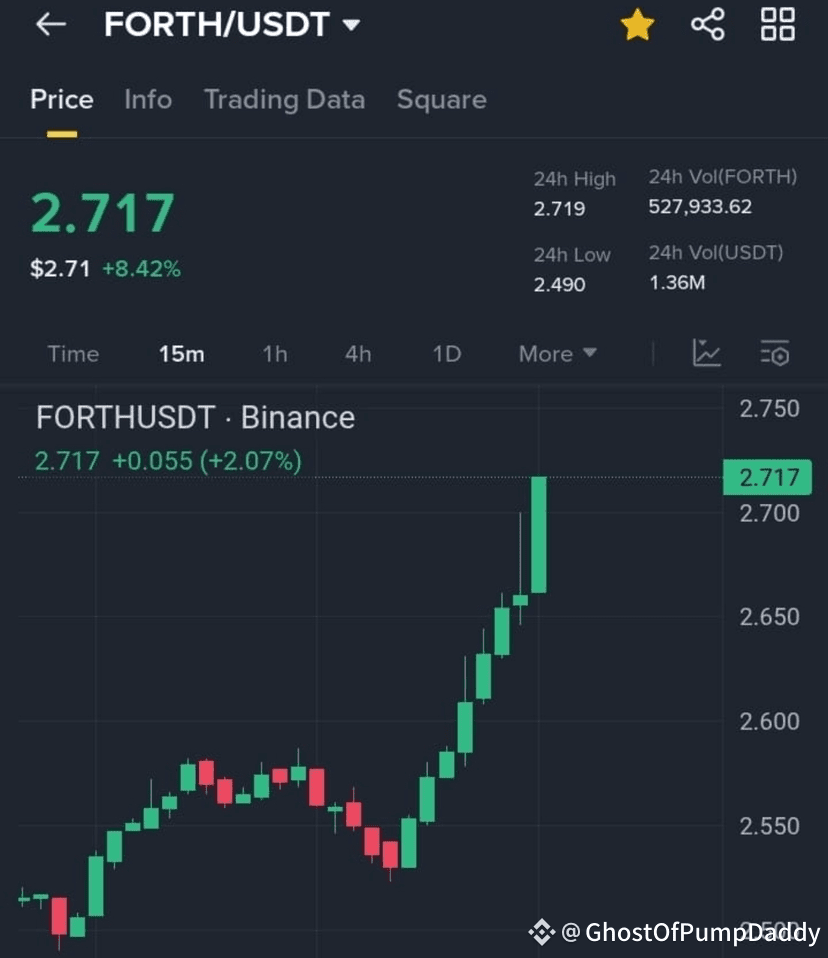
Task: Click the Binance logo watermark icon
Action: pyautogui.click(x=541, y=932)
